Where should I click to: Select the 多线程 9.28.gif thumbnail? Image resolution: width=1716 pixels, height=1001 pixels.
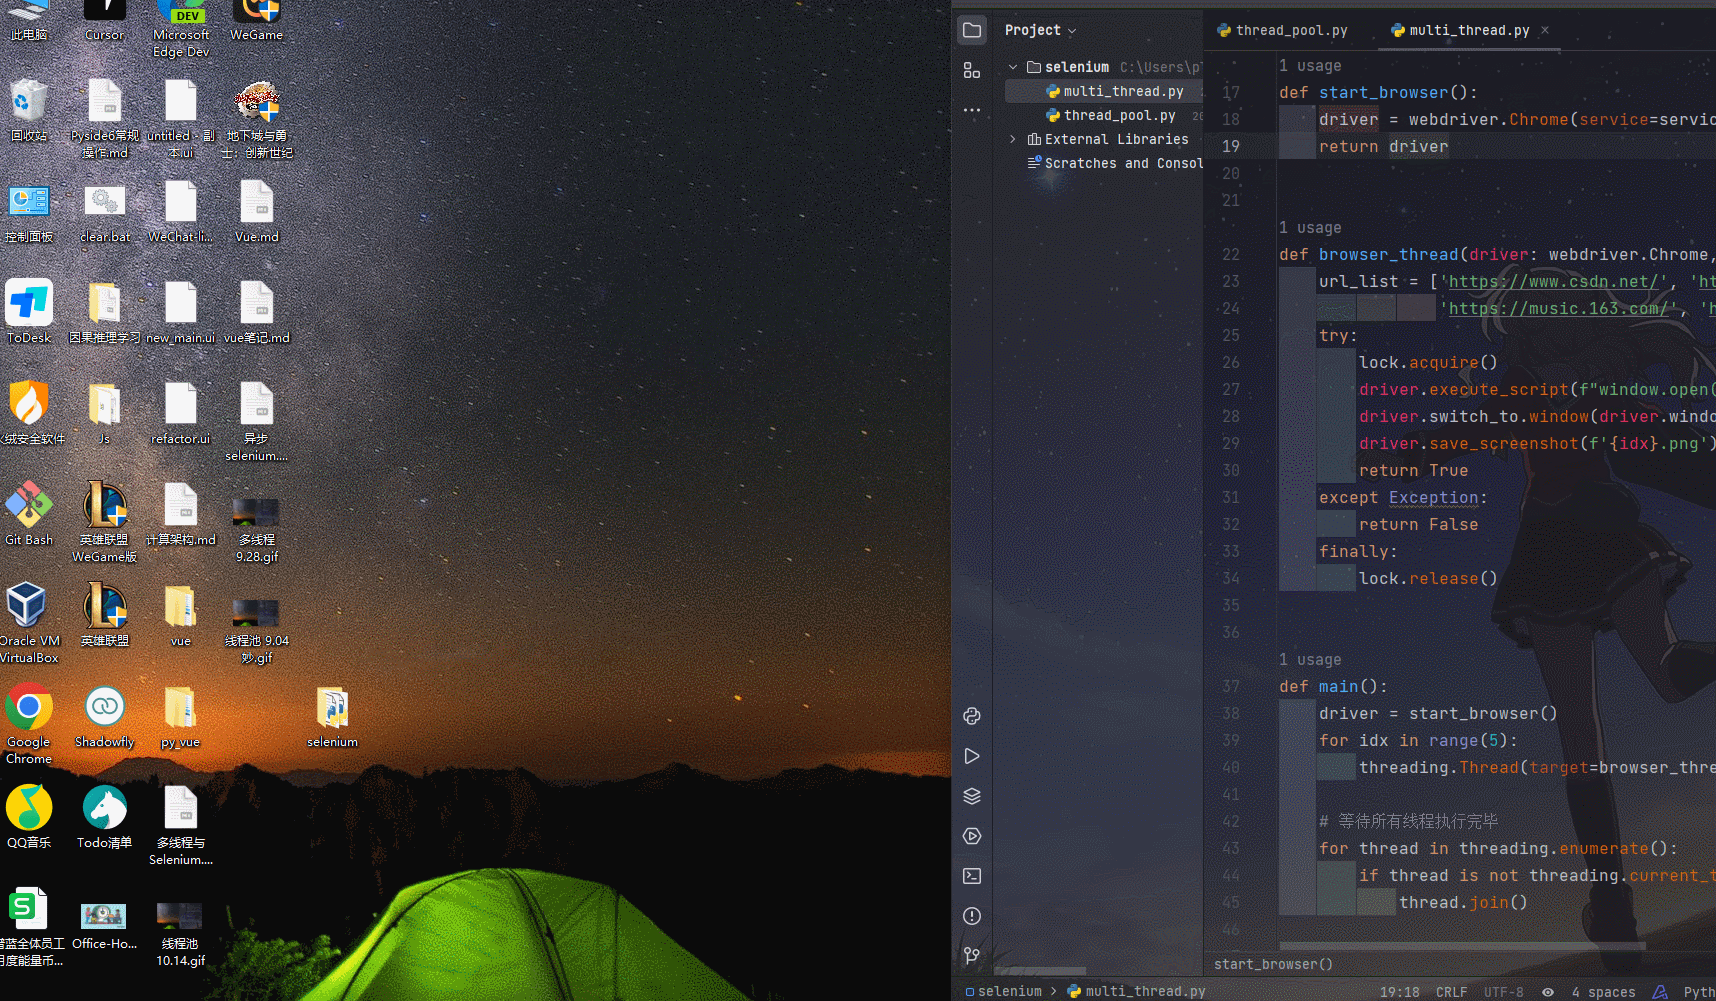pos(257,531)
